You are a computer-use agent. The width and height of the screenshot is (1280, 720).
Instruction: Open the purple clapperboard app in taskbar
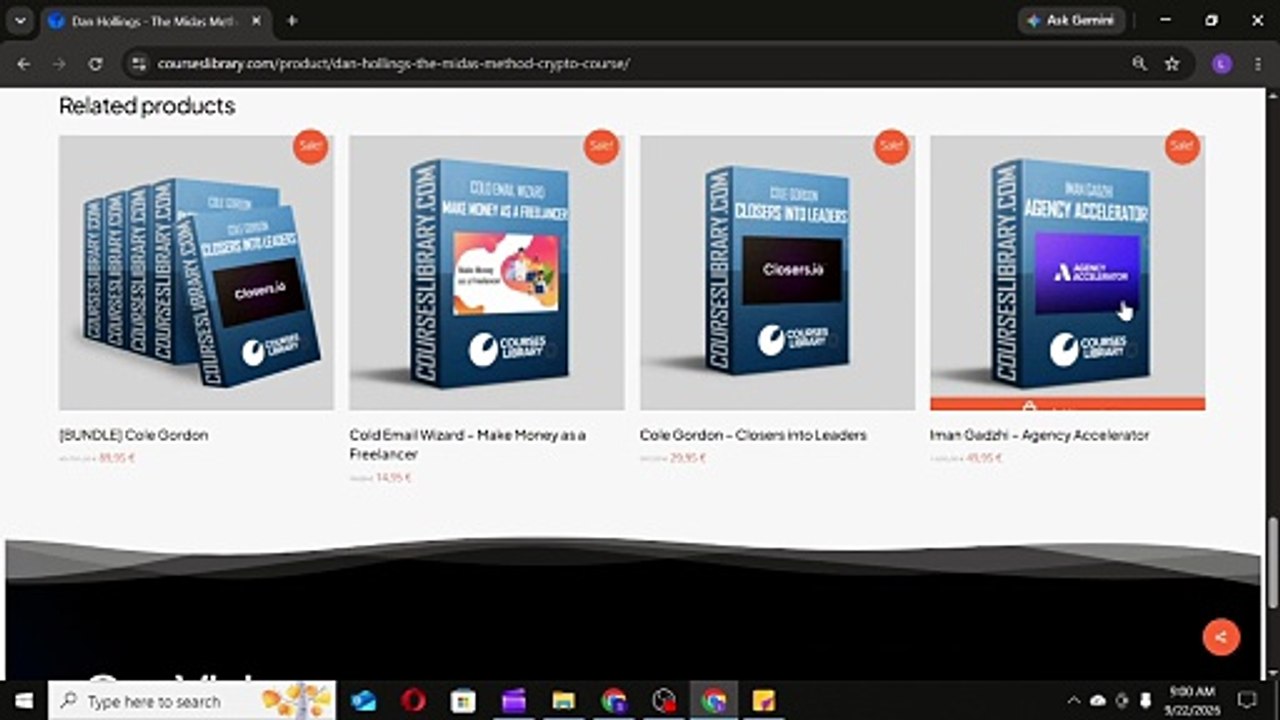pyautogui.click(x=514, y=700)
